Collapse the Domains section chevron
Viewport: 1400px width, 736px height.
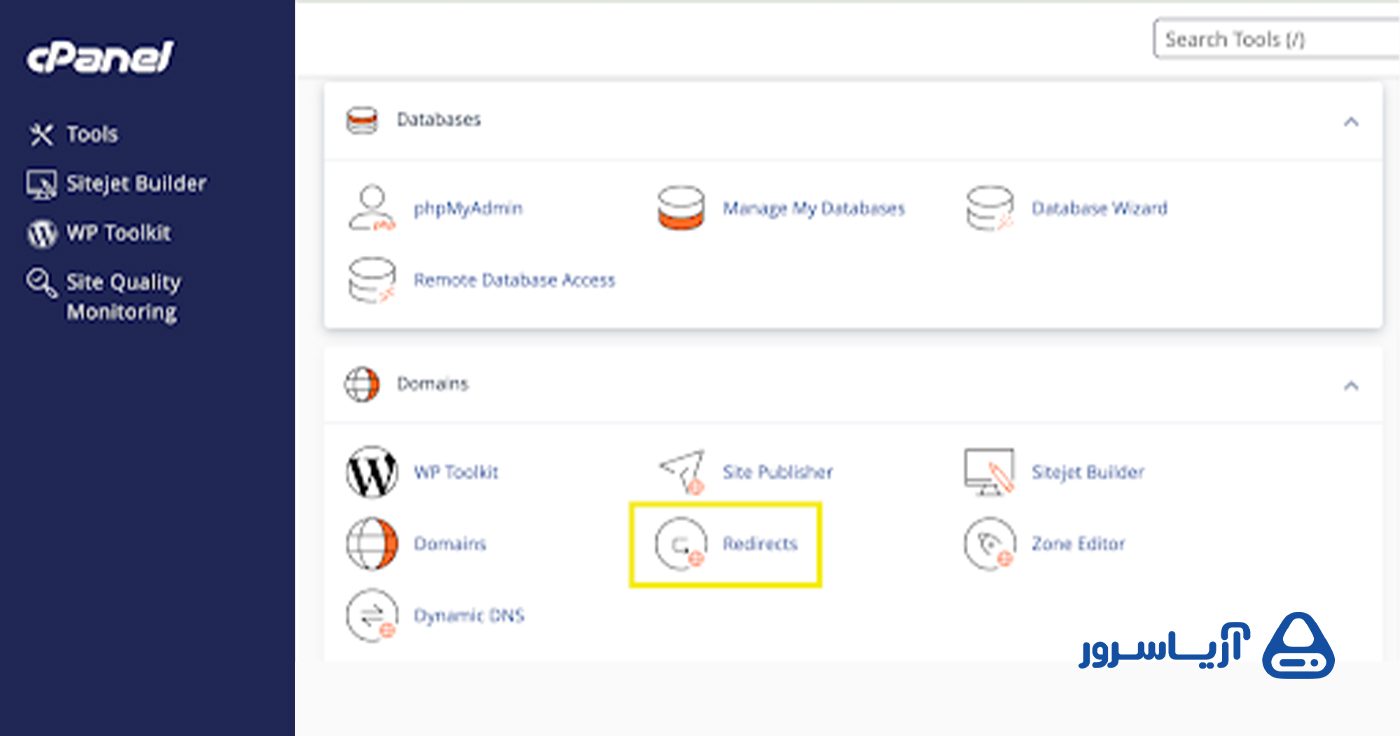pos(1351,385)
